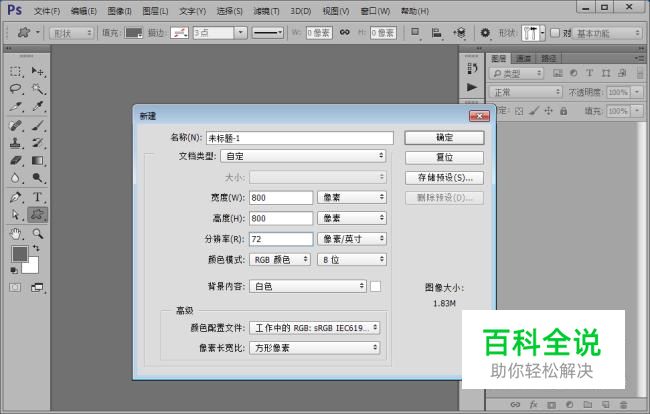Select the Blur tool
Image resolution: width=650 pixels, height=414 pixels.
pyautogui.click(x=16, y=178)
